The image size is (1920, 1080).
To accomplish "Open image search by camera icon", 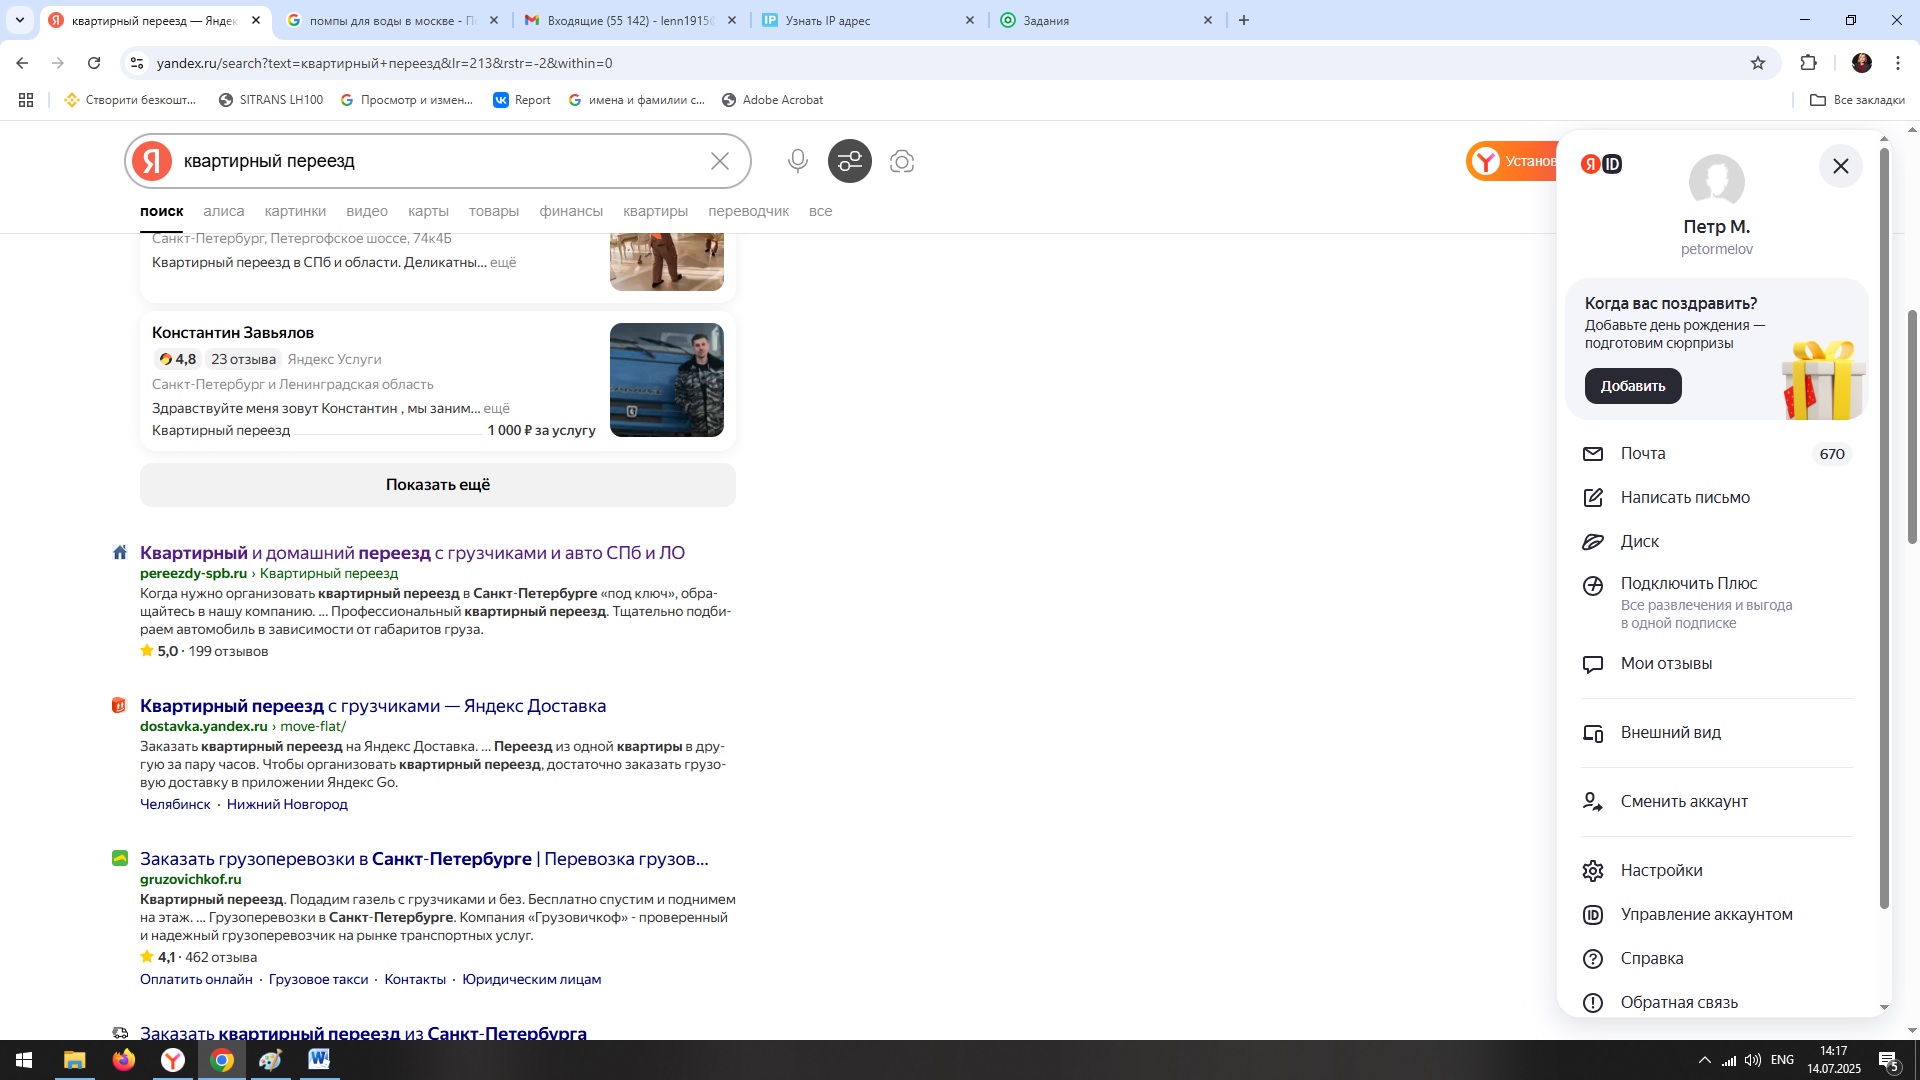I will 902,161.
